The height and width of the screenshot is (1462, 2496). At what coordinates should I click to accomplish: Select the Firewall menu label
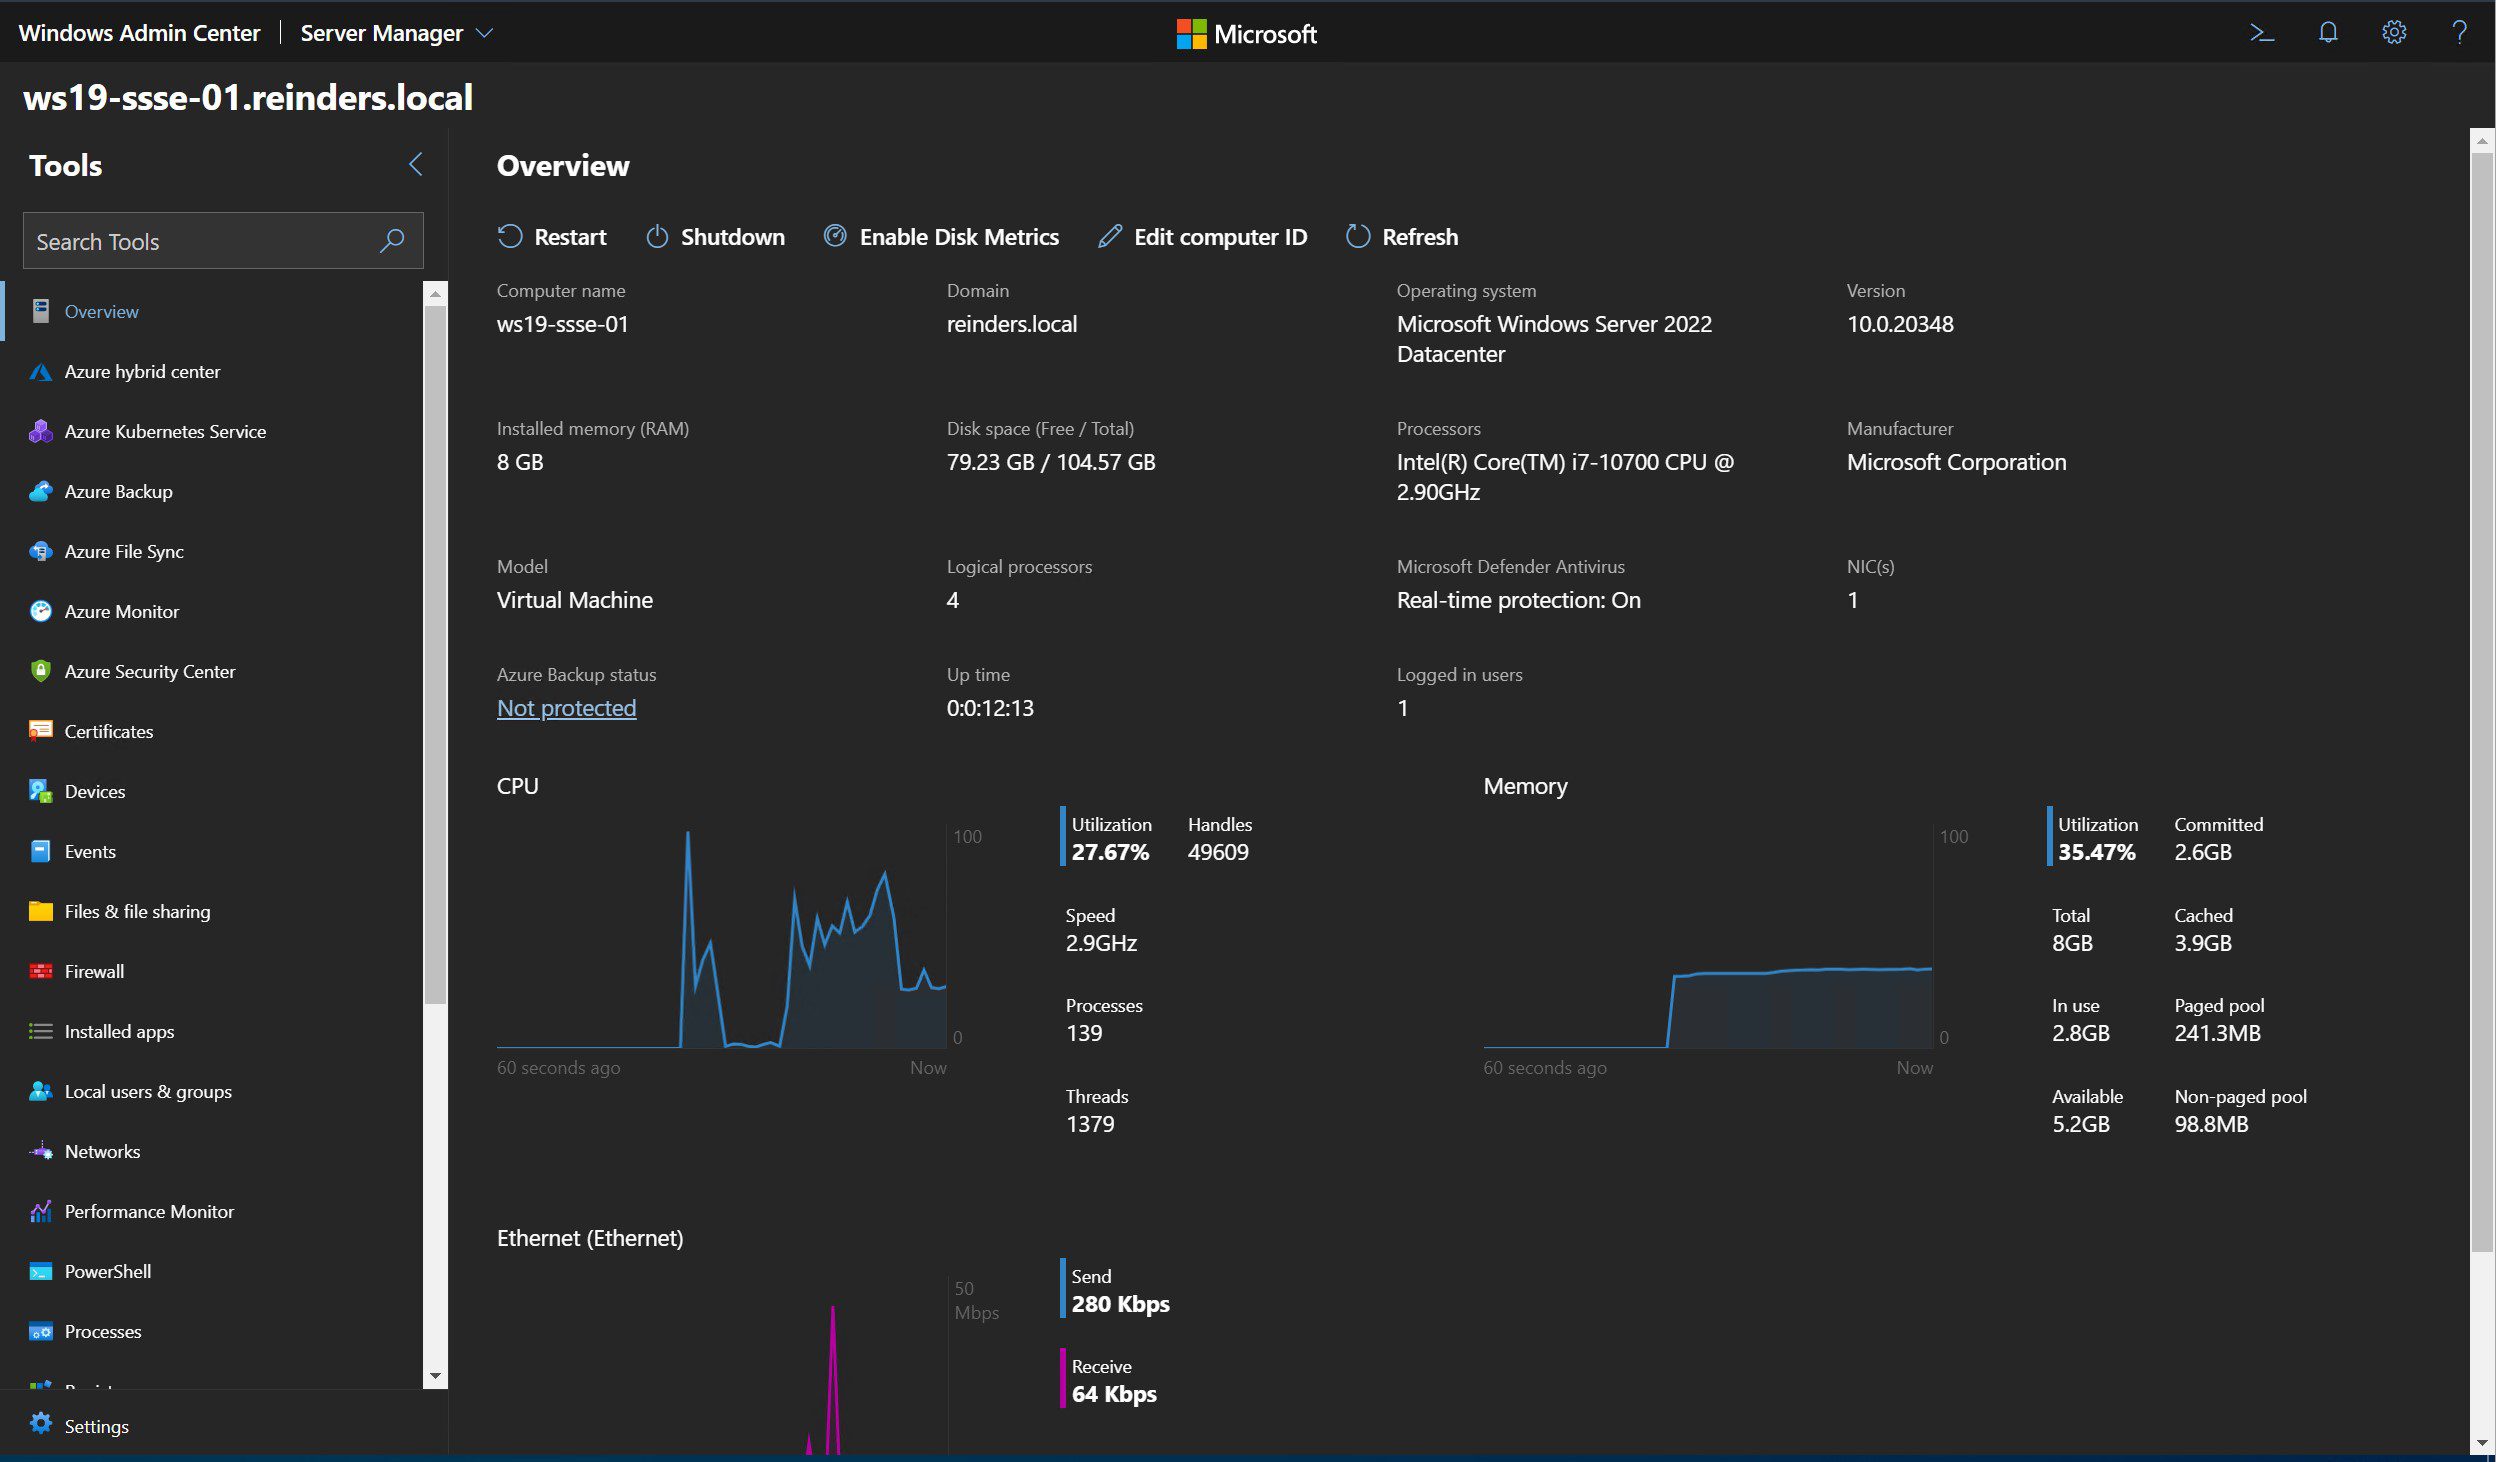click(x=94, y=971)
